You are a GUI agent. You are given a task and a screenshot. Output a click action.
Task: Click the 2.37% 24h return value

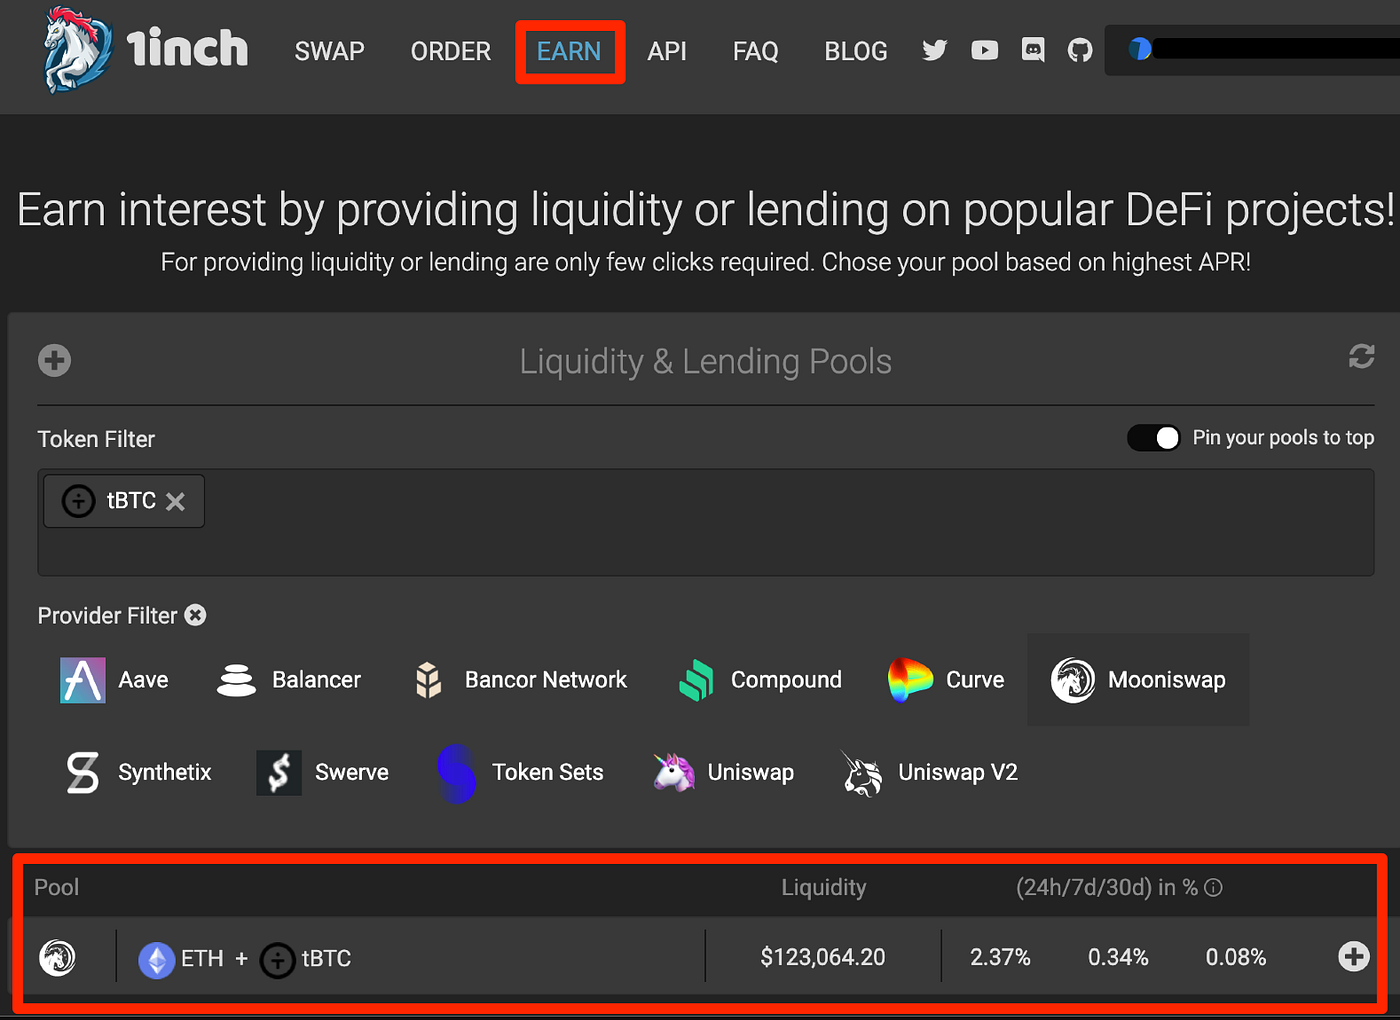tap(1000, 957)
